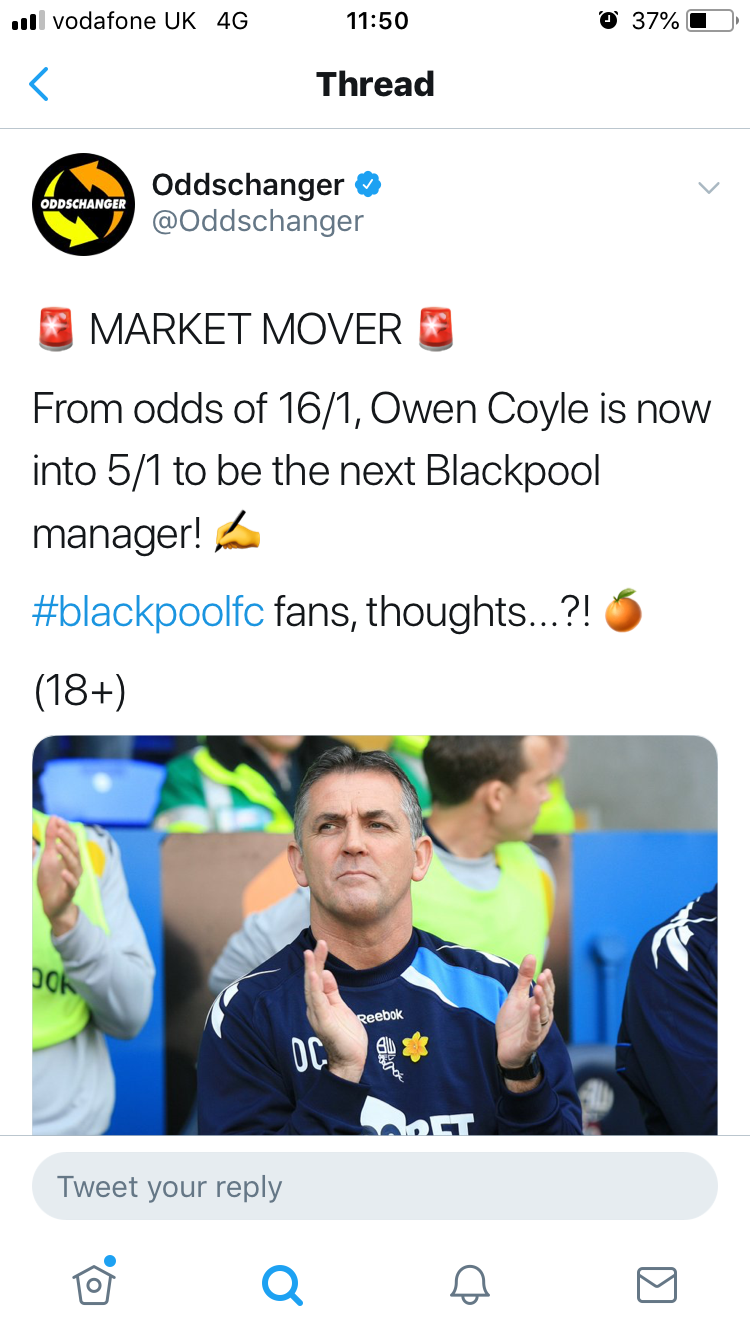The width and height of the screenshot is (750, 1334).
Task: Open the Notifications bell tab
Action: pos(469,1284)
